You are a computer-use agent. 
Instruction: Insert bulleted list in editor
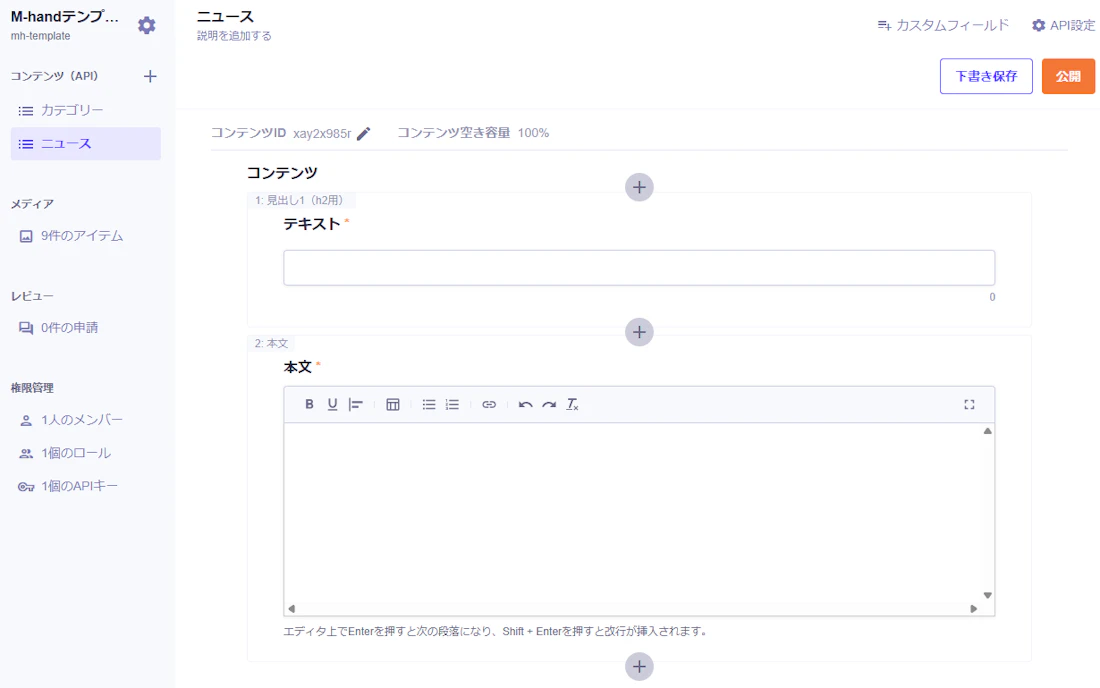click(429, 404)
